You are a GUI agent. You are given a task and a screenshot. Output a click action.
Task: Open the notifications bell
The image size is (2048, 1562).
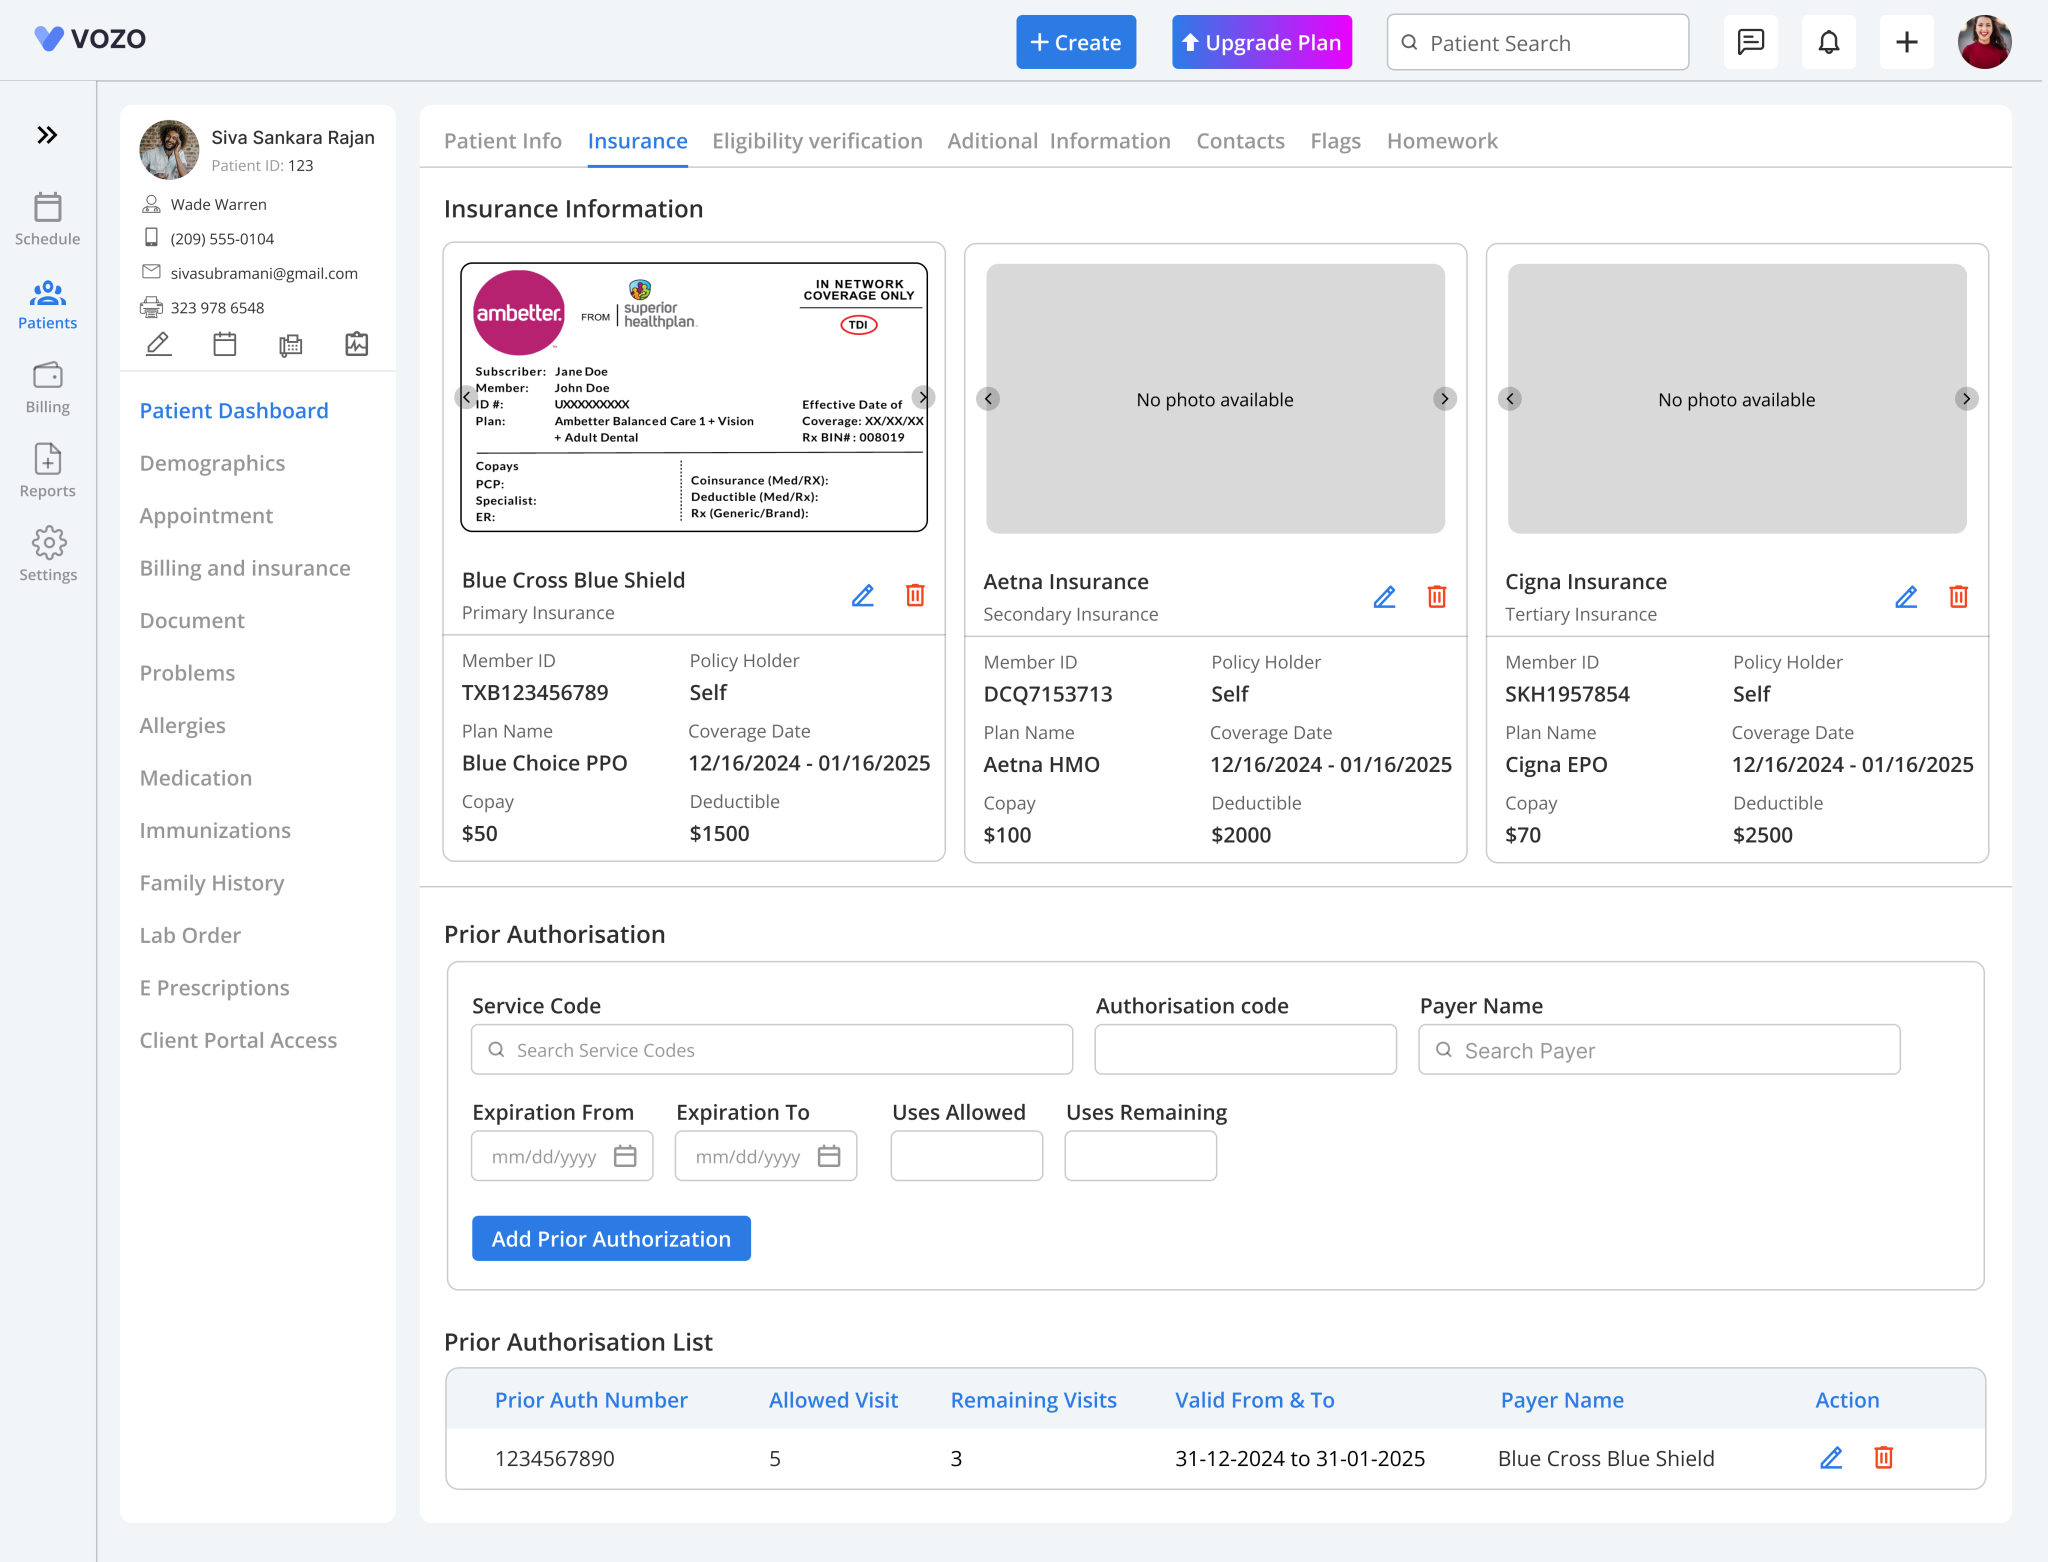(x=1829, y=42)
